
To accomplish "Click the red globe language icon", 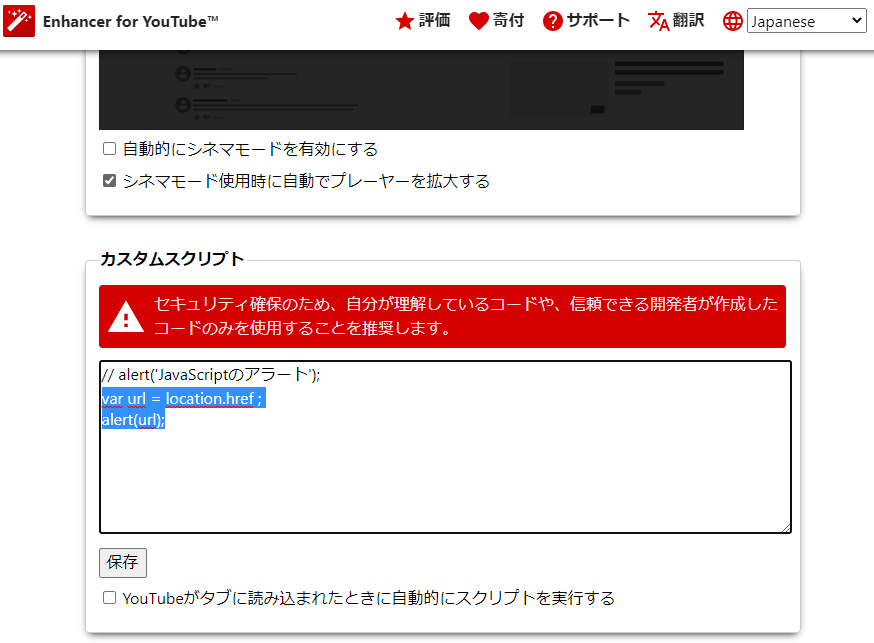I will [732, 21].
